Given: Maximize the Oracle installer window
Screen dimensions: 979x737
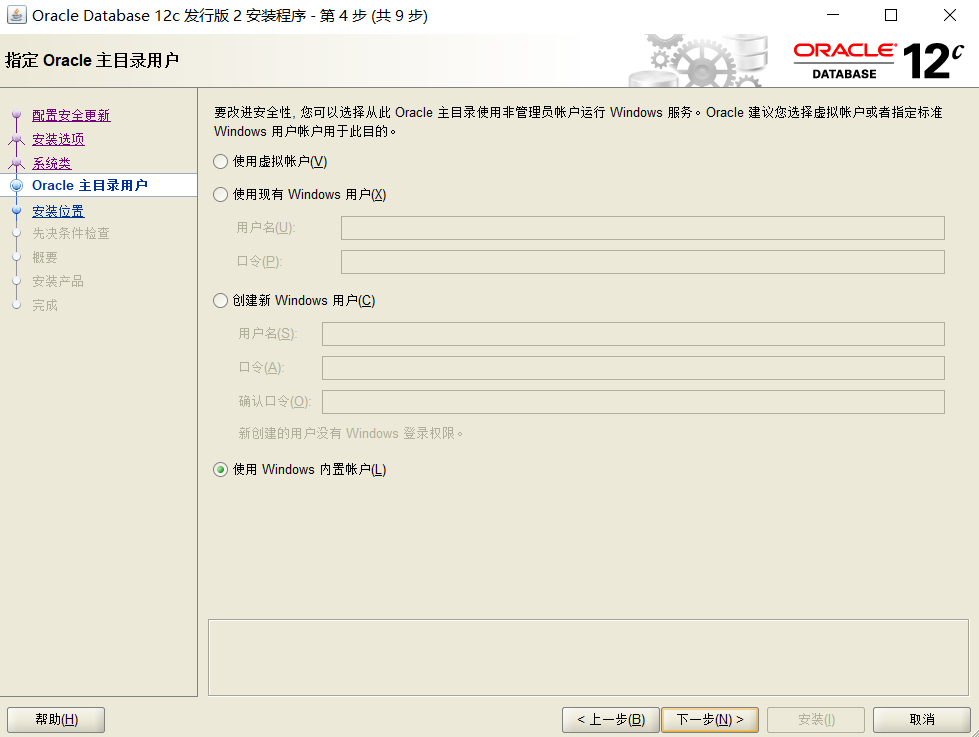Looking at the screenshot, I should (891, 15).
